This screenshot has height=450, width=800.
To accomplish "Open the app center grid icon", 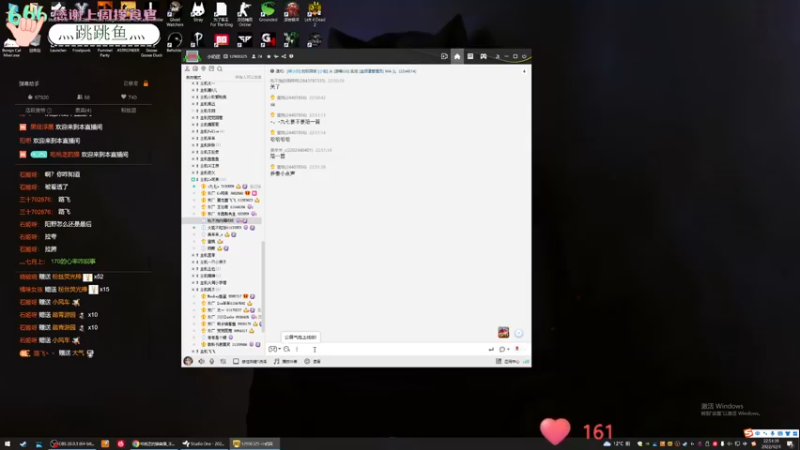I will pos(498,361).
